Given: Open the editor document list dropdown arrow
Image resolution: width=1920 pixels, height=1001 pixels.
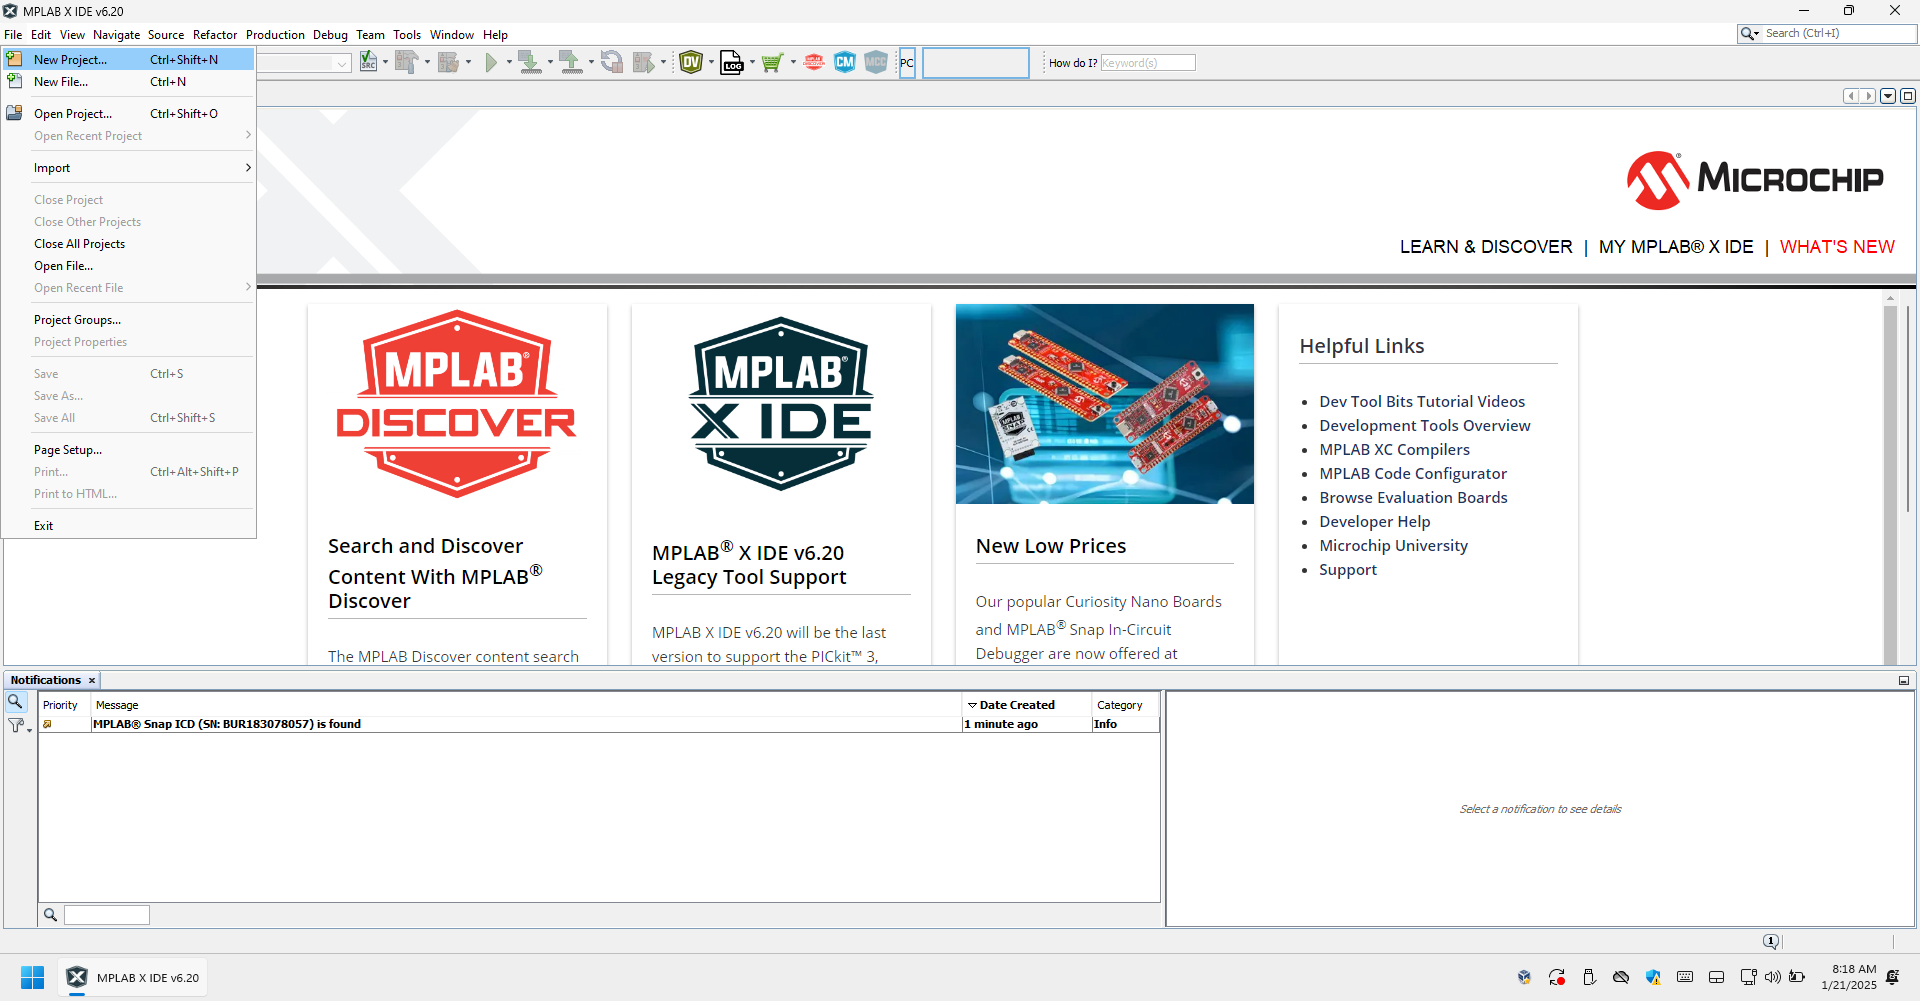Looking at the screenshot, I should (x=1888, y=96).
